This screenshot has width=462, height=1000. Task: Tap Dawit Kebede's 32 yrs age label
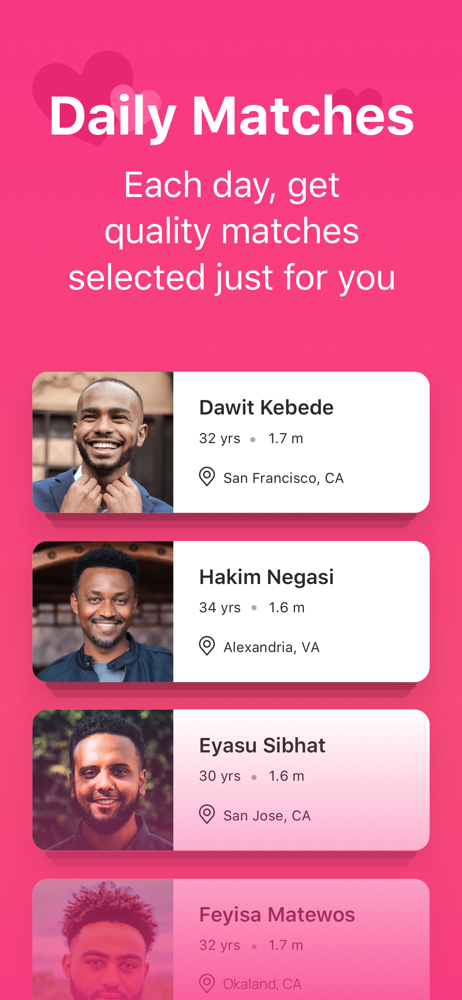220,439
